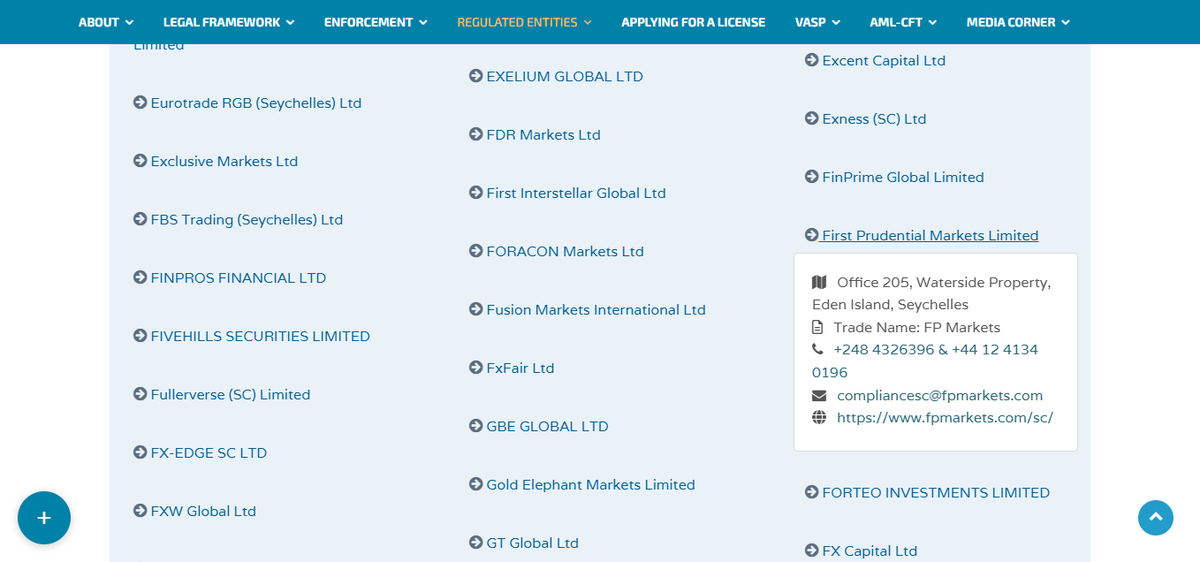Click the compliancesc@fpmarkets.com email link
Screen dimensions: 1200x562
pyautogui.click(x=940, y=395)
